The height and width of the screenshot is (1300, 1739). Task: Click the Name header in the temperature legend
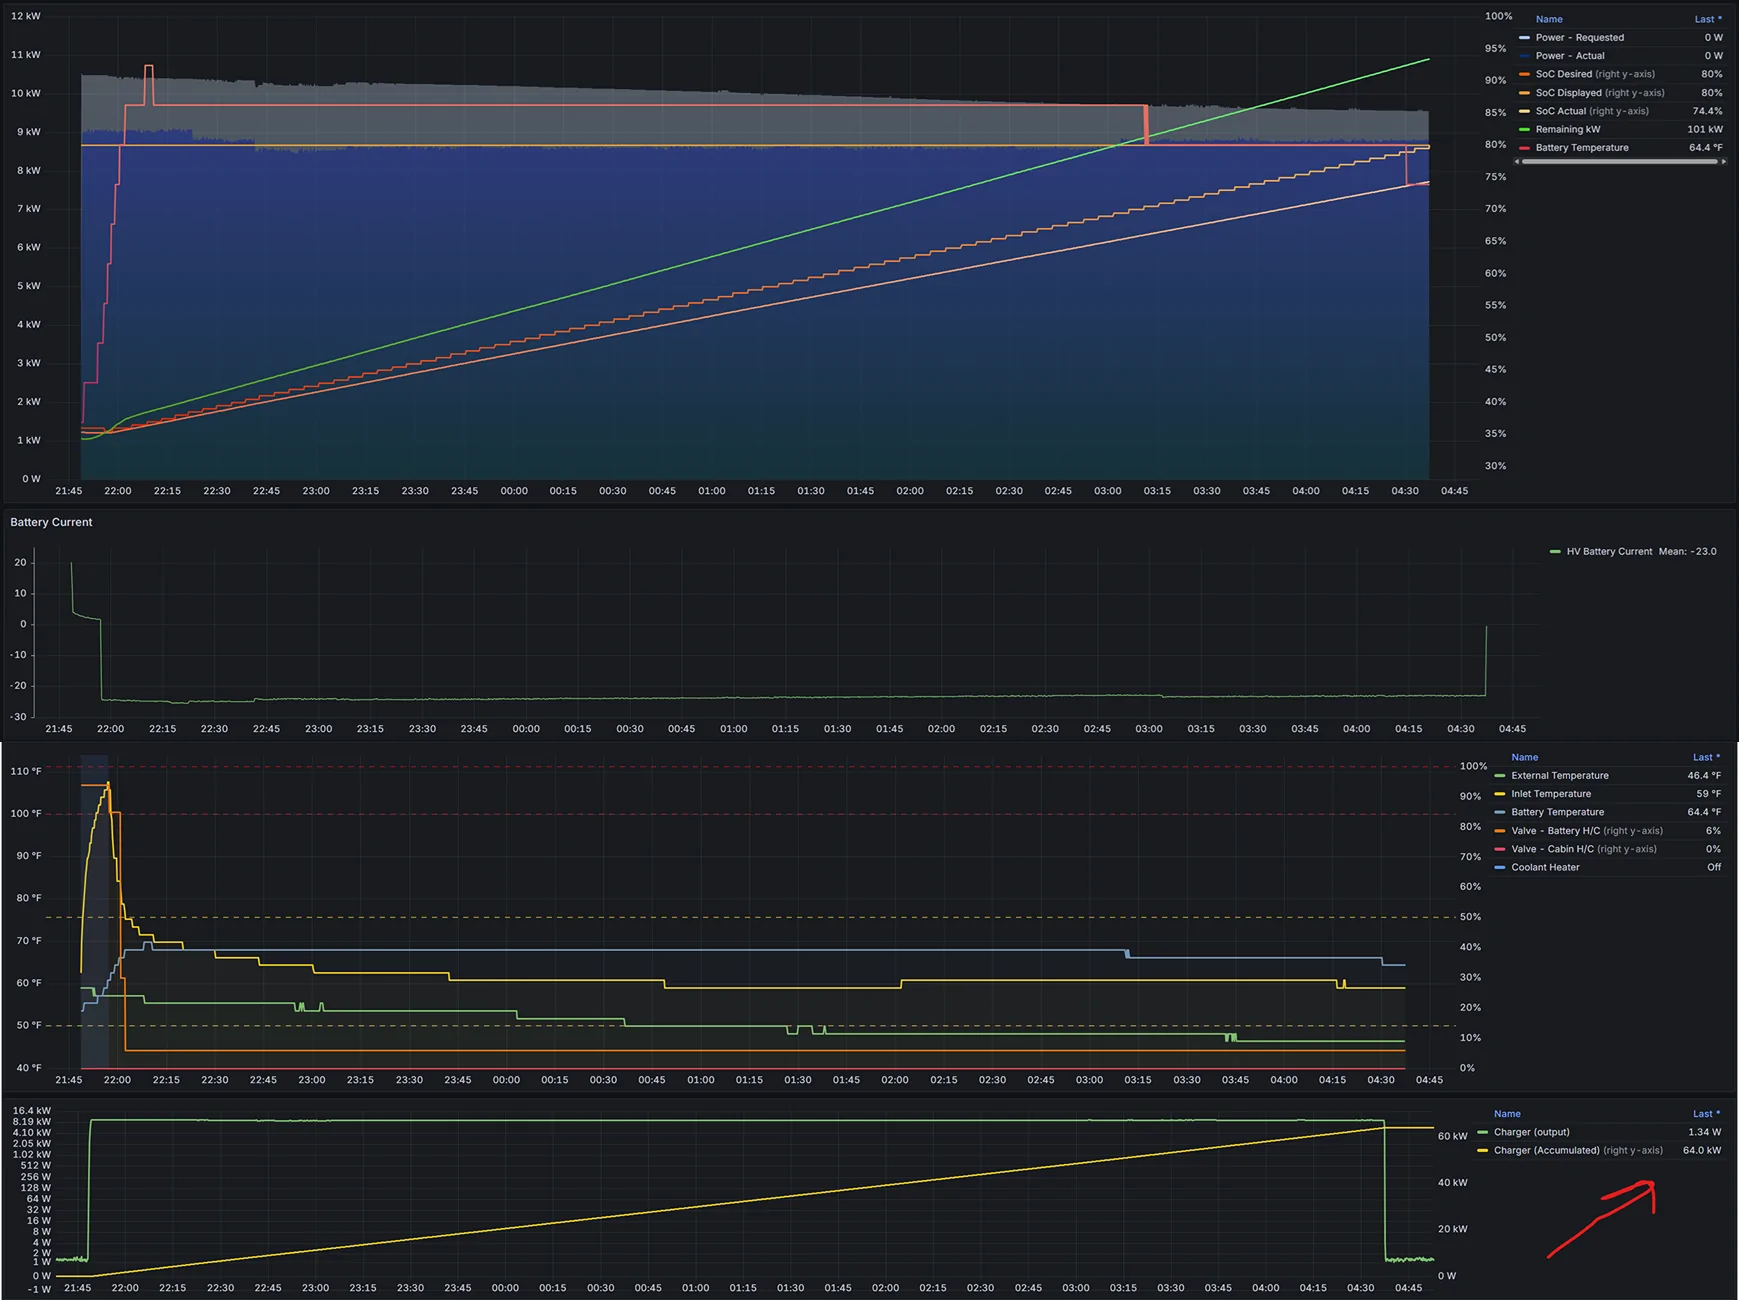(x=1524, y=757)
